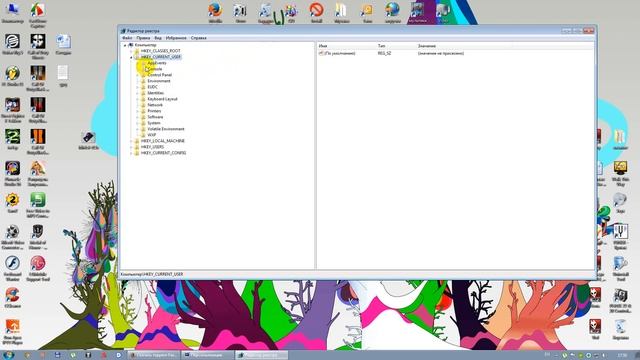The height and width of the screenshot is (360, 640).
Task: Collapse the HKEY_CURRENT_USER arrow
Action: [x=131, y=57]
